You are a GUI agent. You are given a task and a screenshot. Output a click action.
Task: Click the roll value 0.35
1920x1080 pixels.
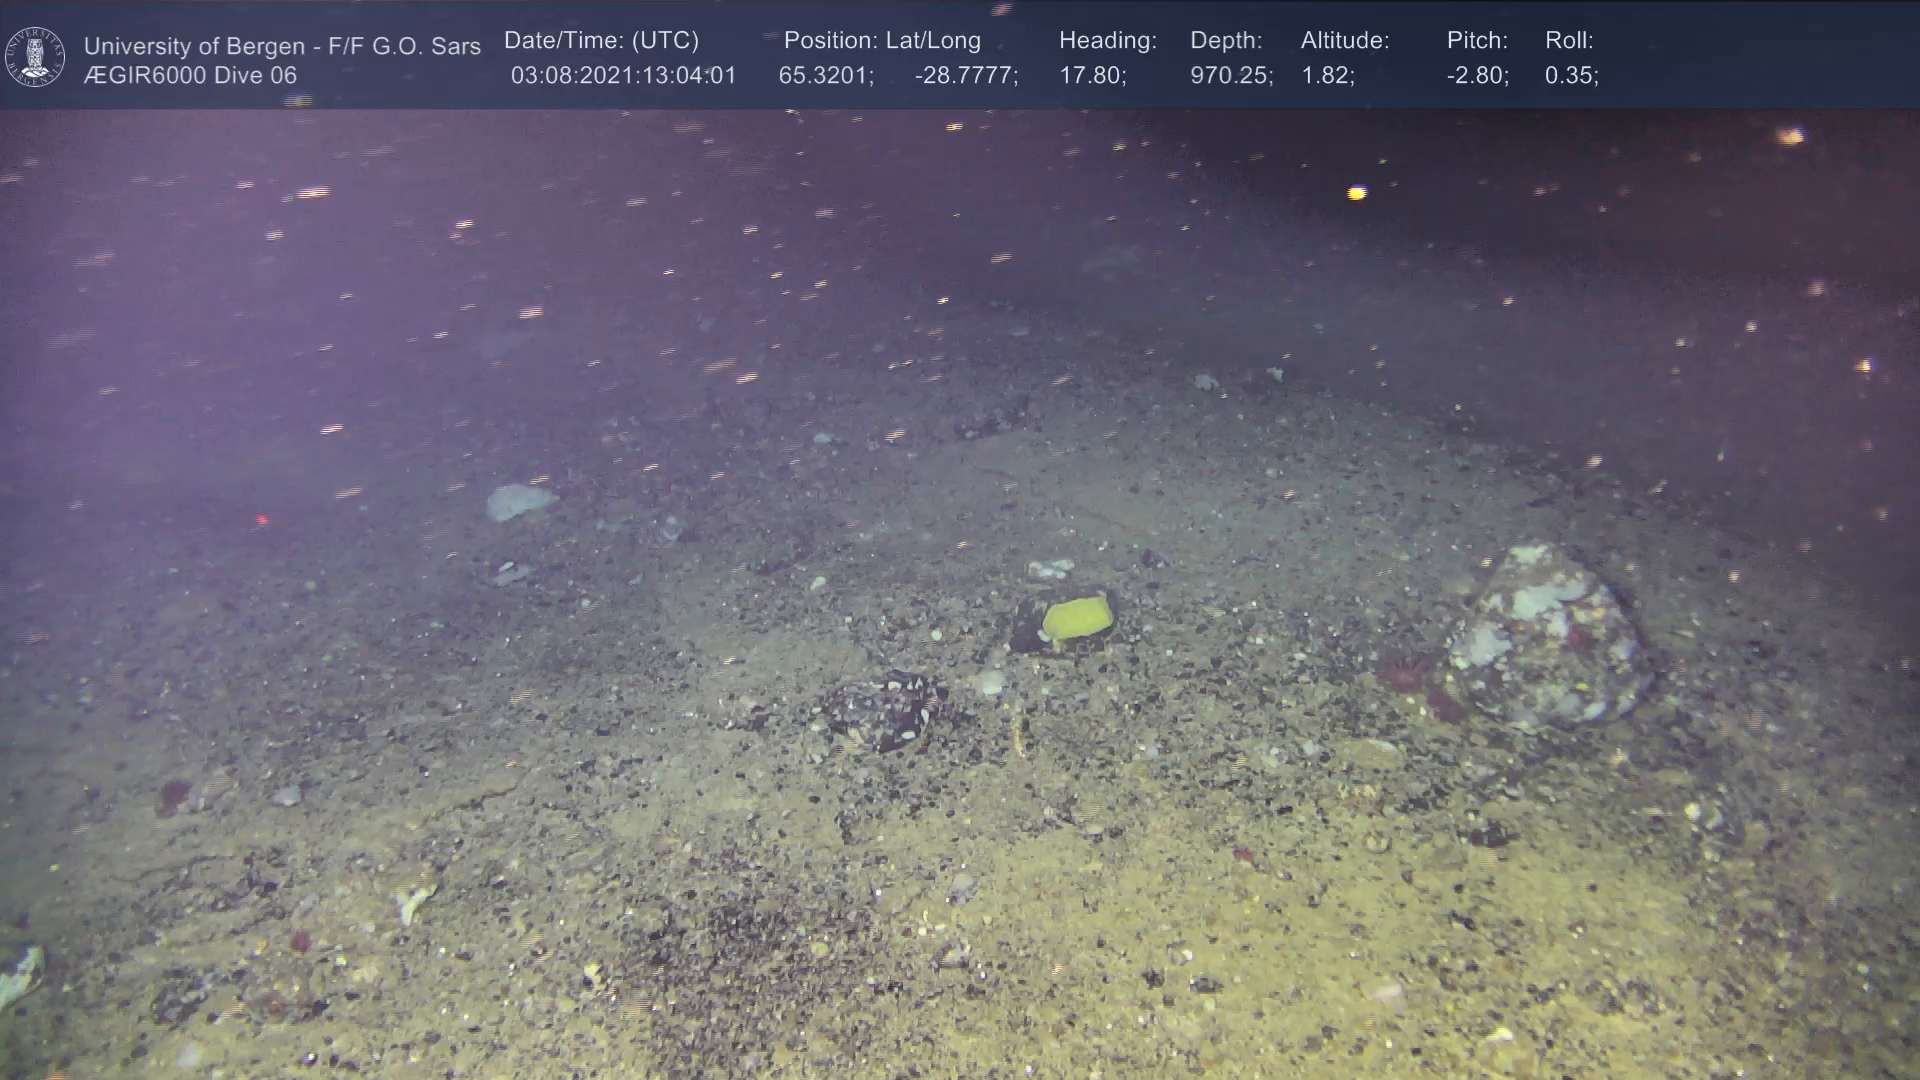(x=1571, y=76)
